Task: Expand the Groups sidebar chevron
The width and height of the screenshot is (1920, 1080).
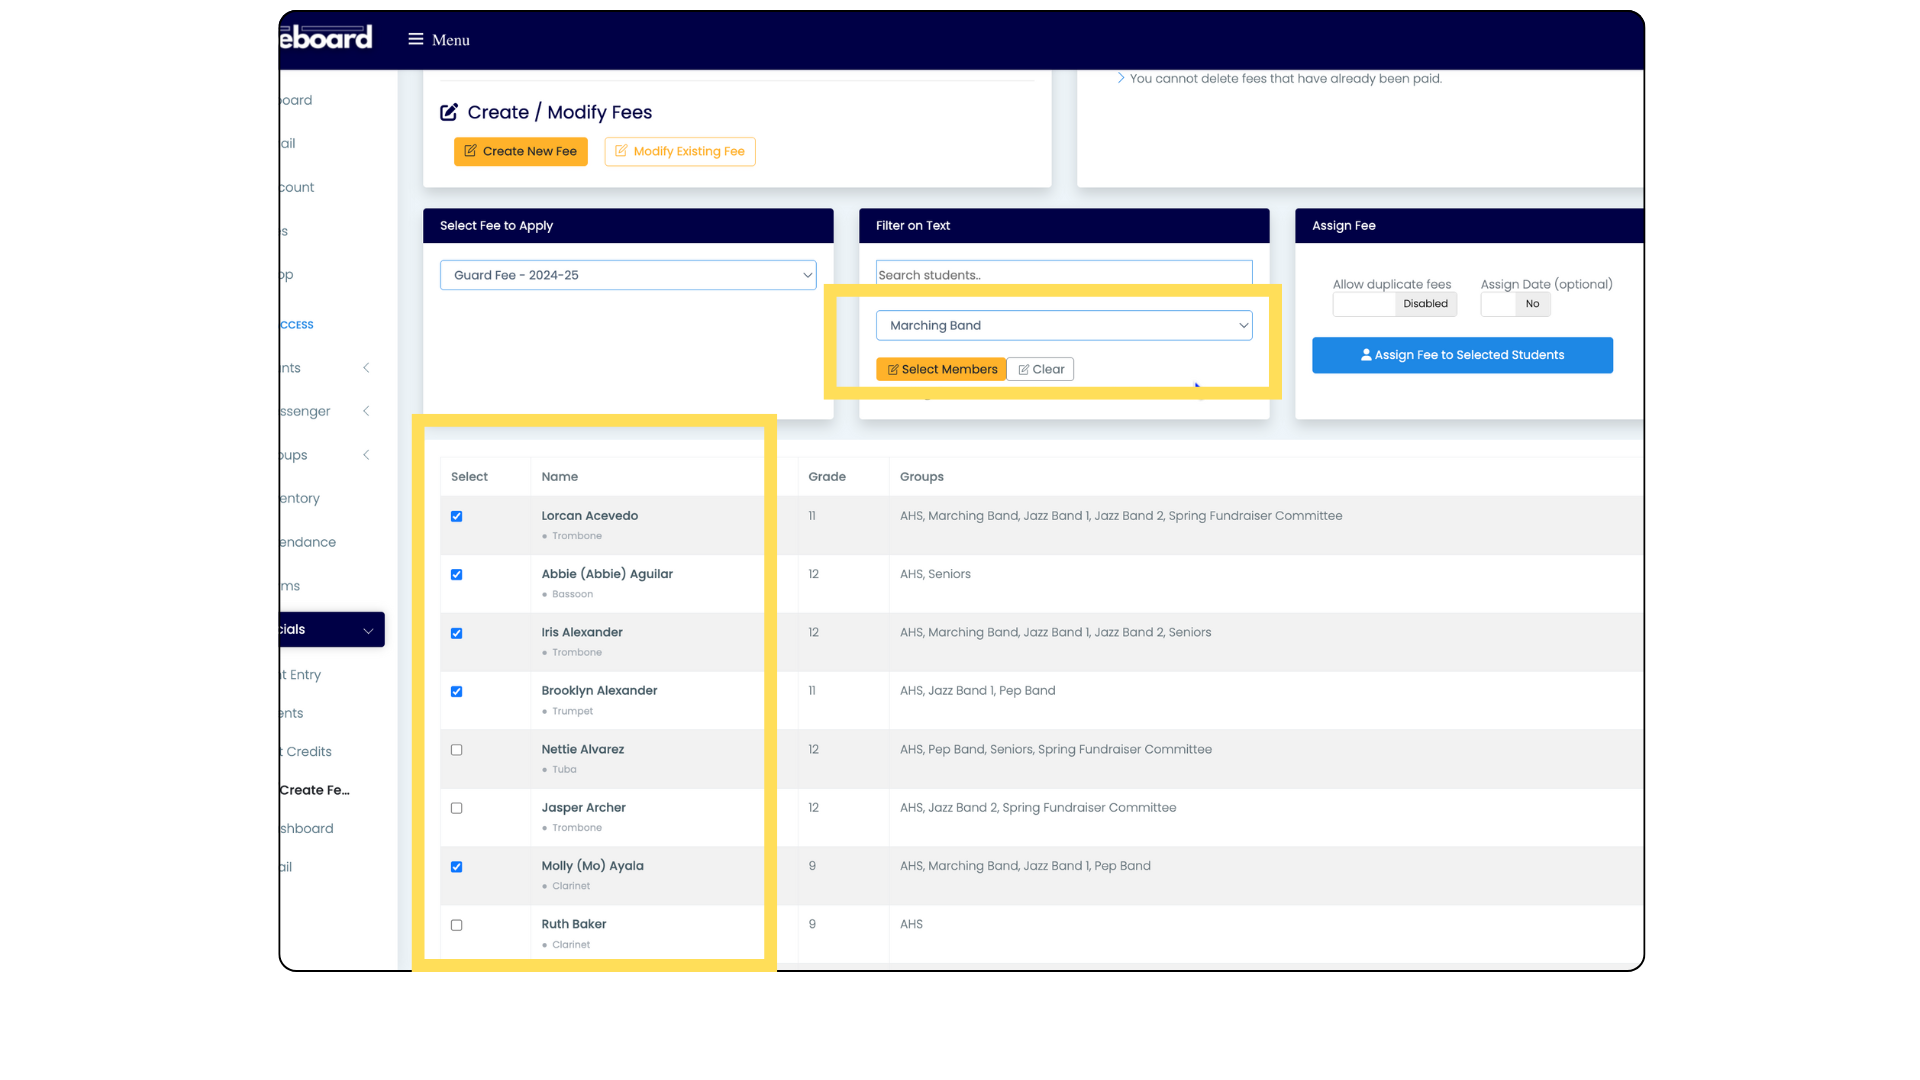Action: point(366,455)
